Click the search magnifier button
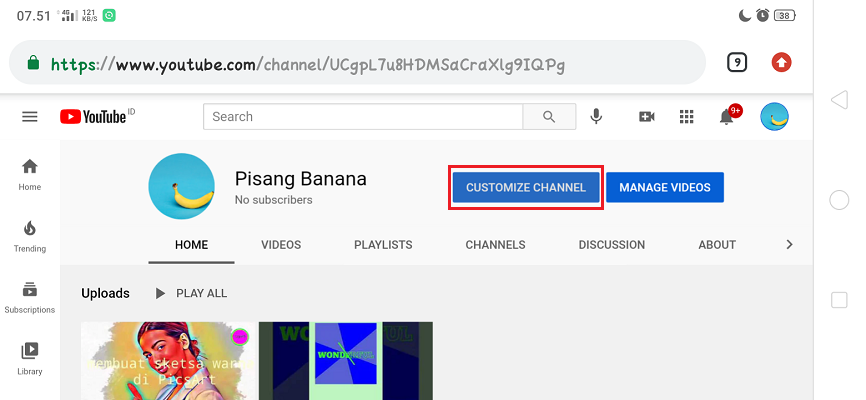 point(549,117)
